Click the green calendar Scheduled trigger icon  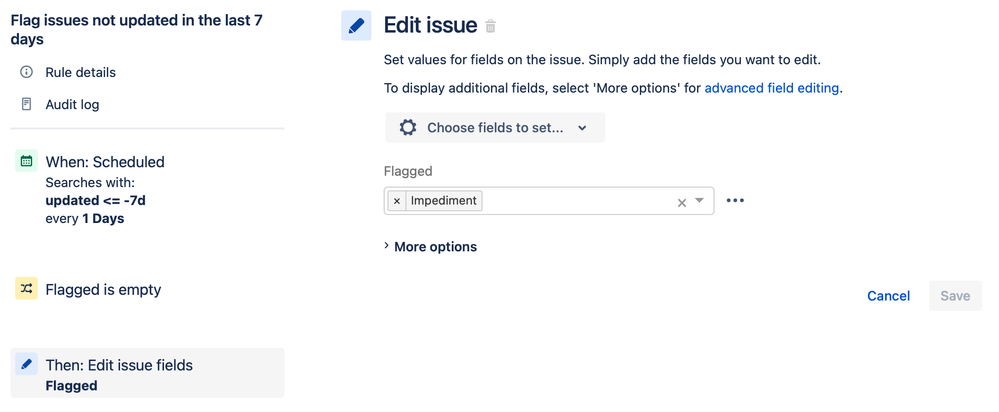tap(26, 161)
